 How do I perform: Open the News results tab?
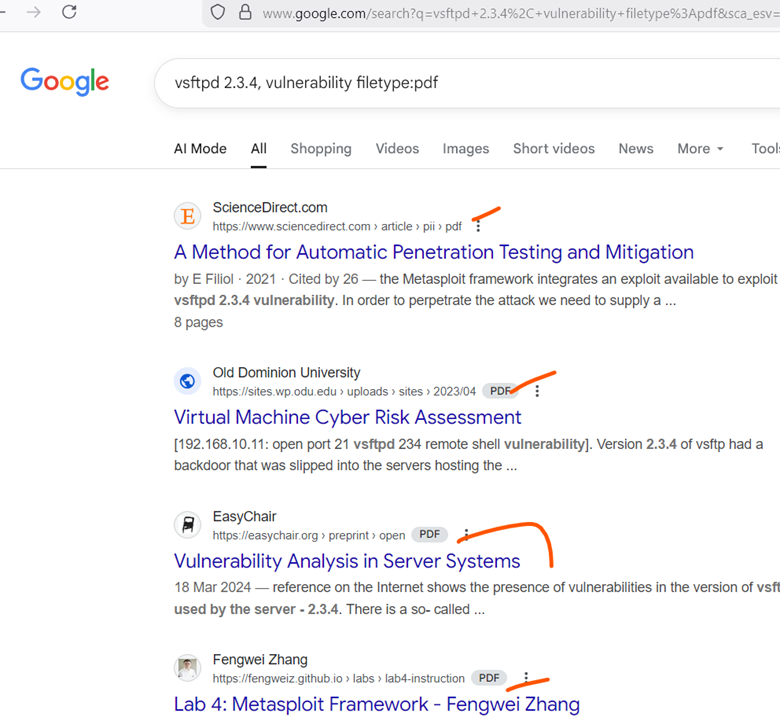[x=635, y=148]
